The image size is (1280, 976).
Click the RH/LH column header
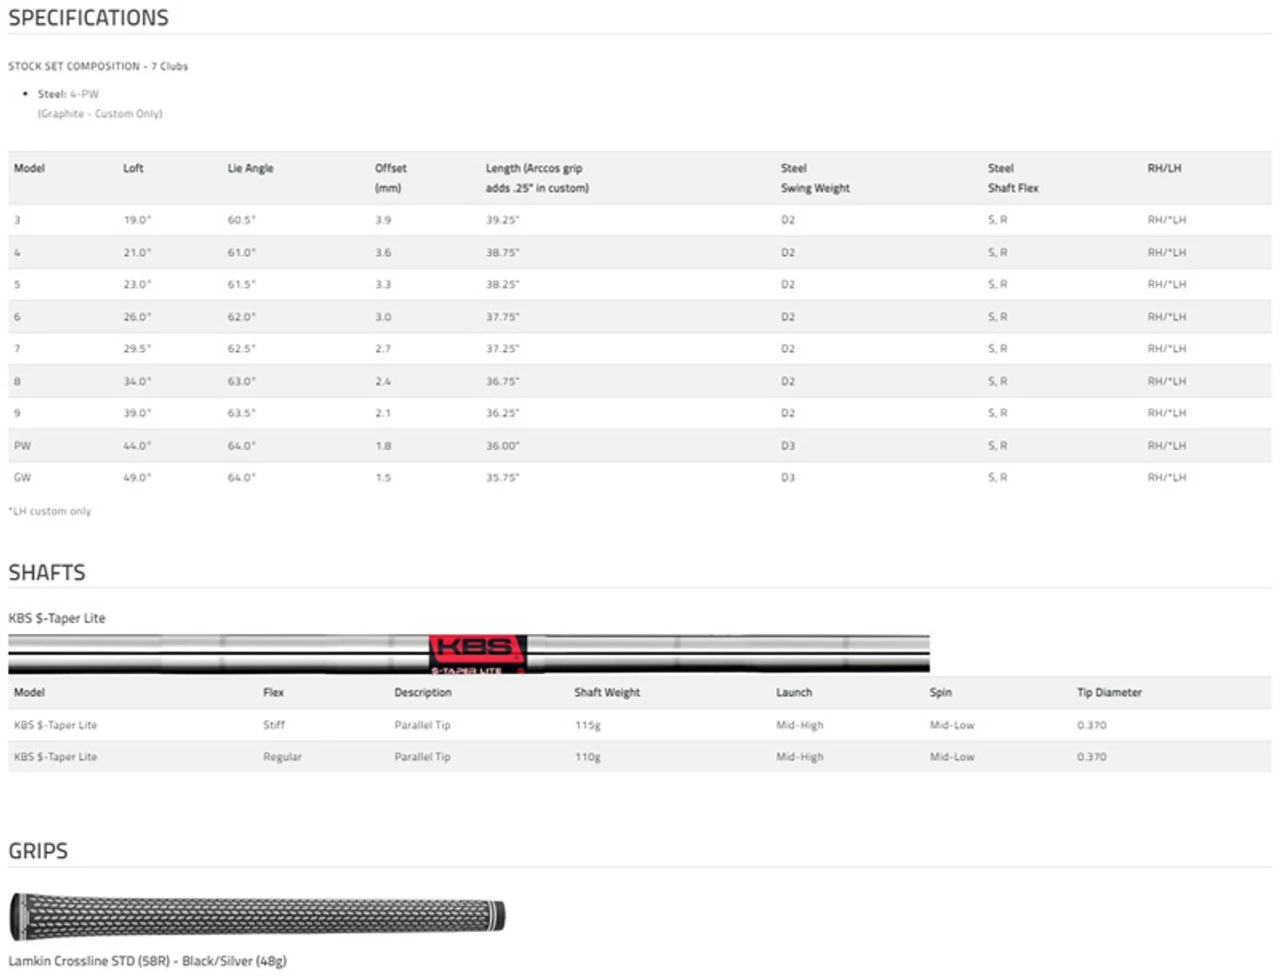click(x=1164, y=168)
